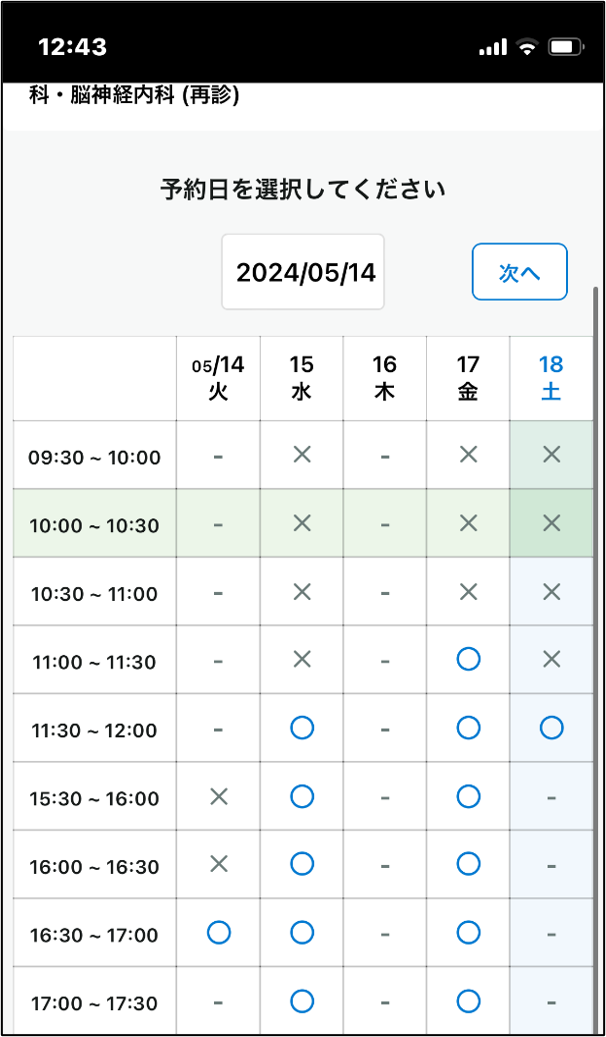Click the 10:00 ~ 10:30 highlighted row label
This screenshot has width=606, height=1037.
(x=95, y=524)
